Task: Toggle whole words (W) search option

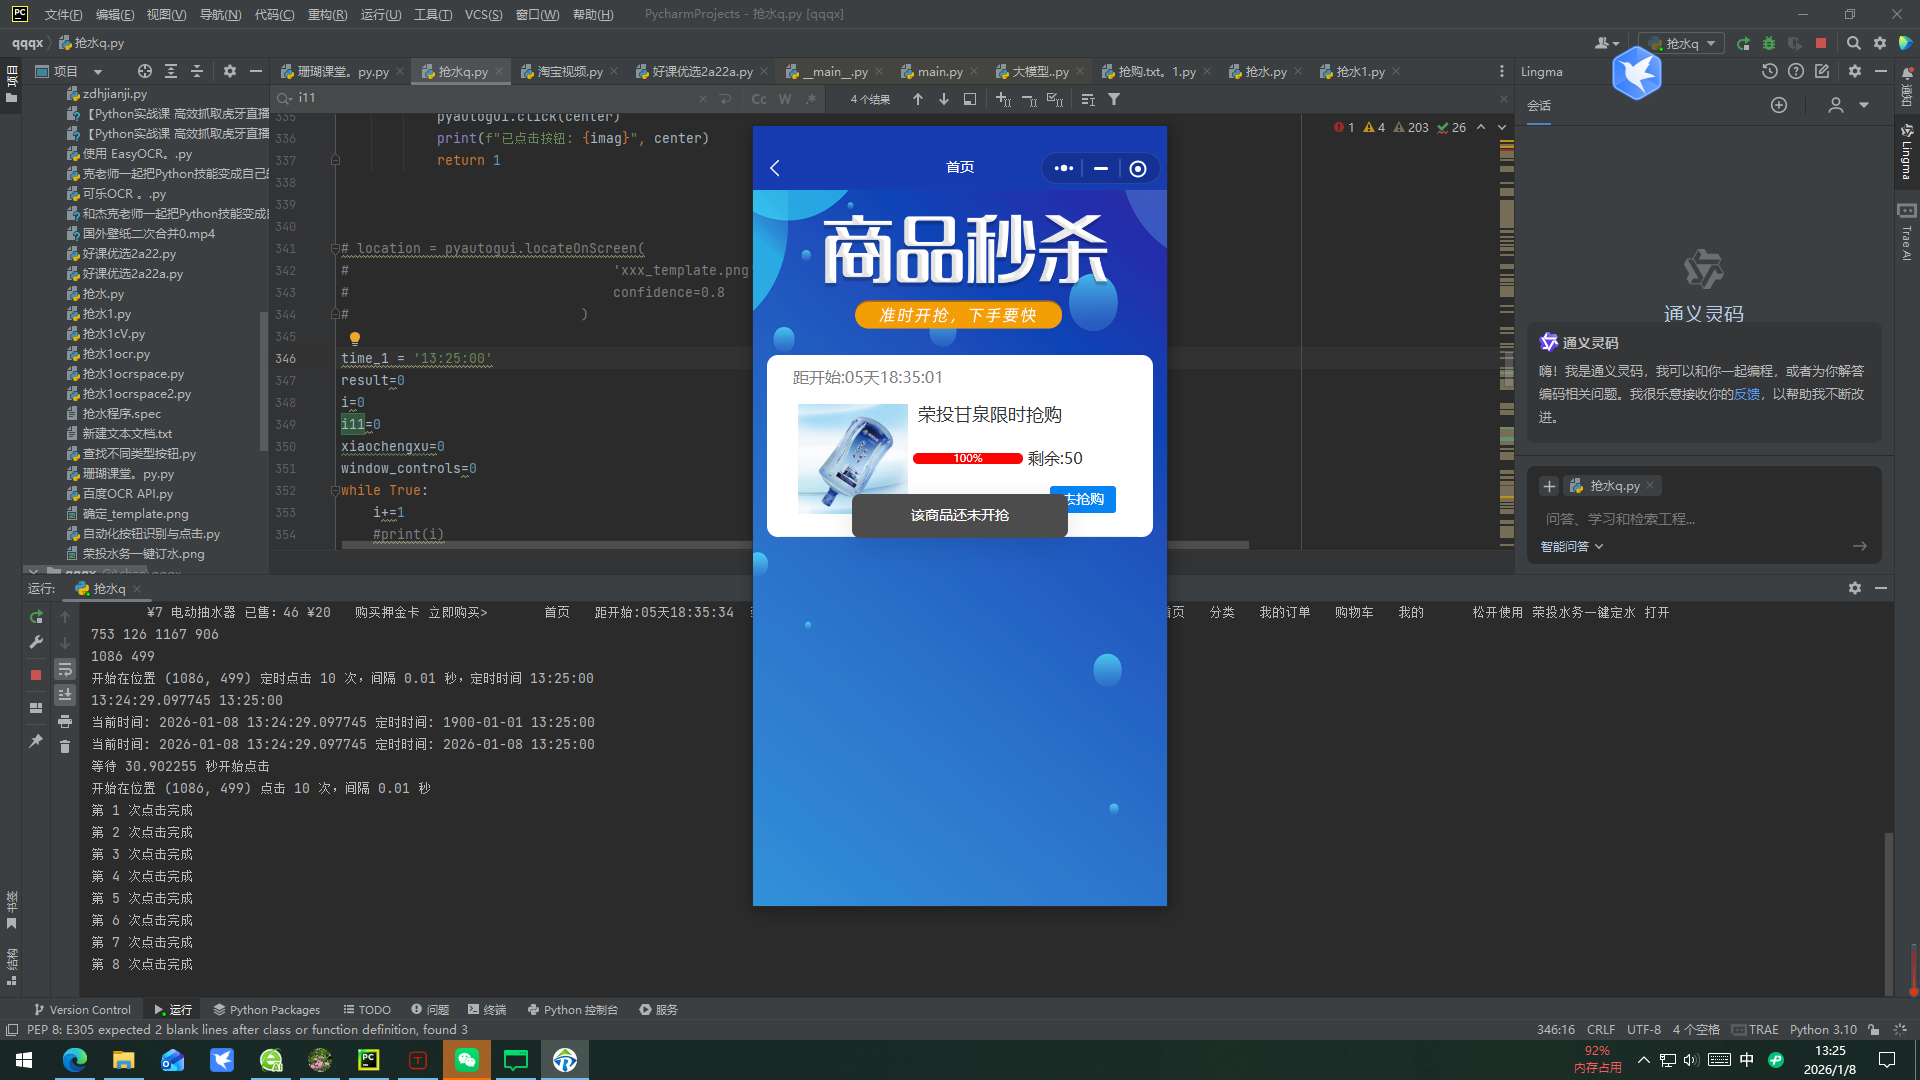Action: pos(785,99)
